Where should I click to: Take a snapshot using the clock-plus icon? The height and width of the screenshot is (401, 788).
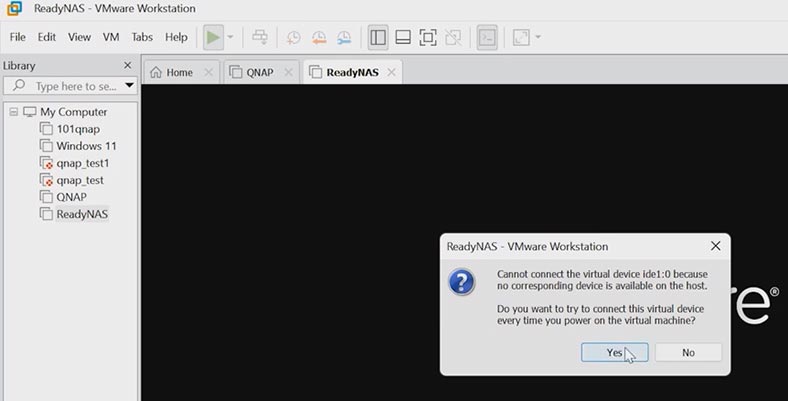[293, 37]
